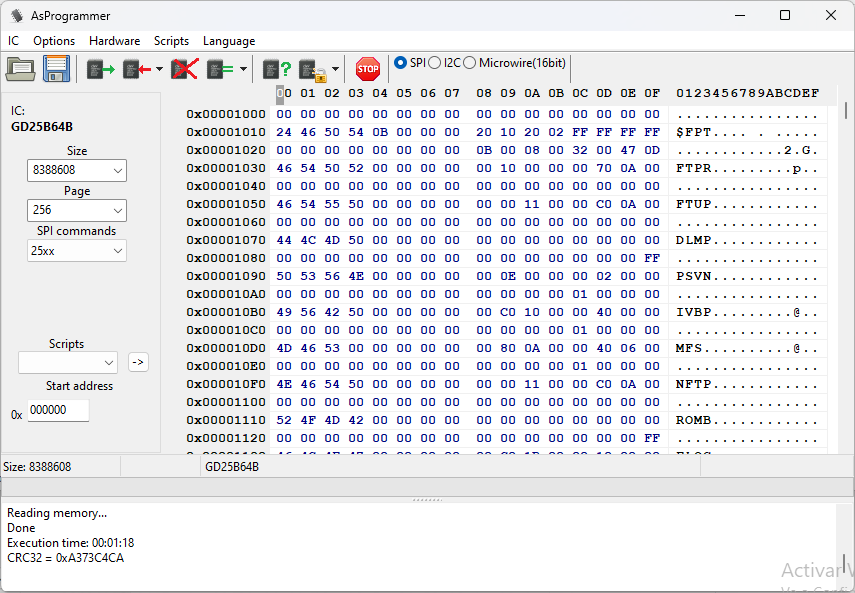Click the Verify IC chip icon

pos(220,69)
